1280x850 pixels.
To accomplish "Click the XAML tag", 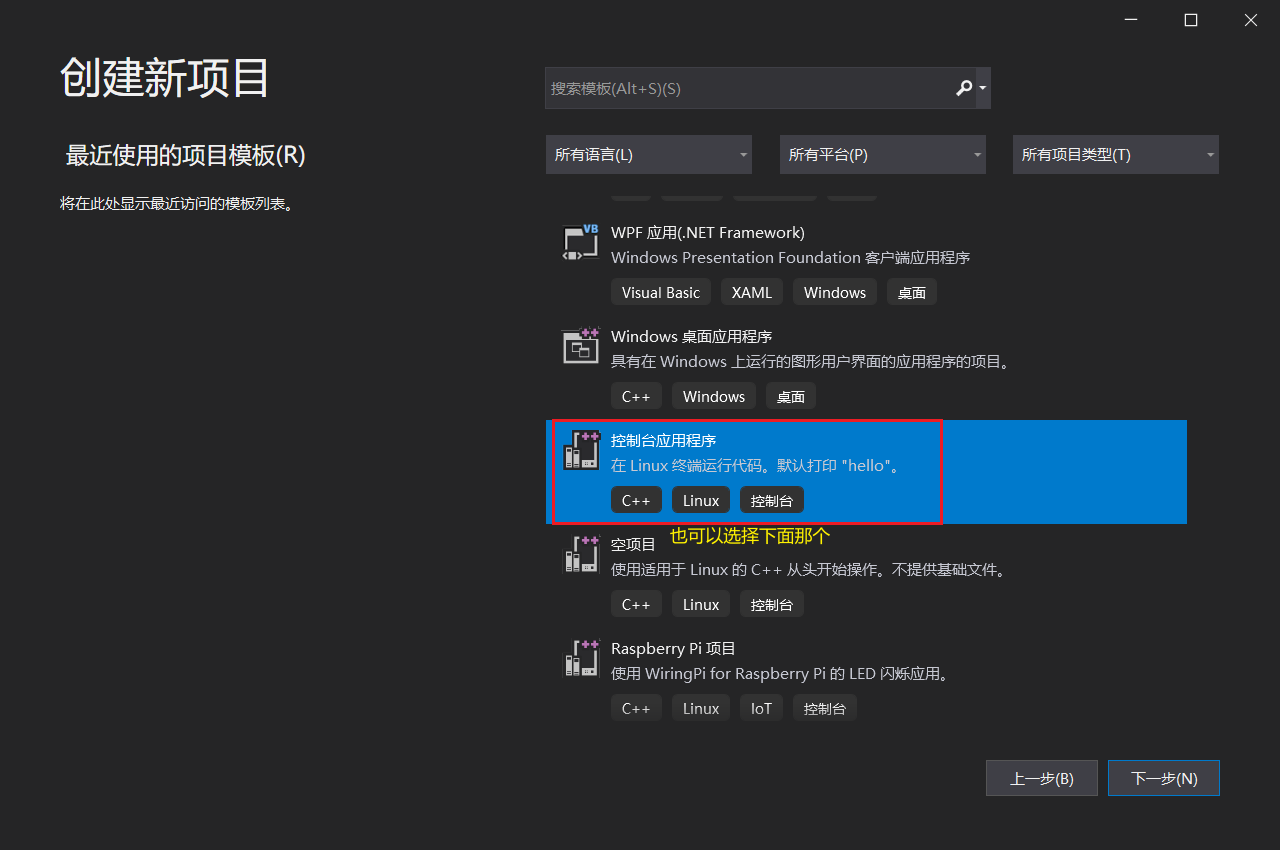I will (752, 292).
